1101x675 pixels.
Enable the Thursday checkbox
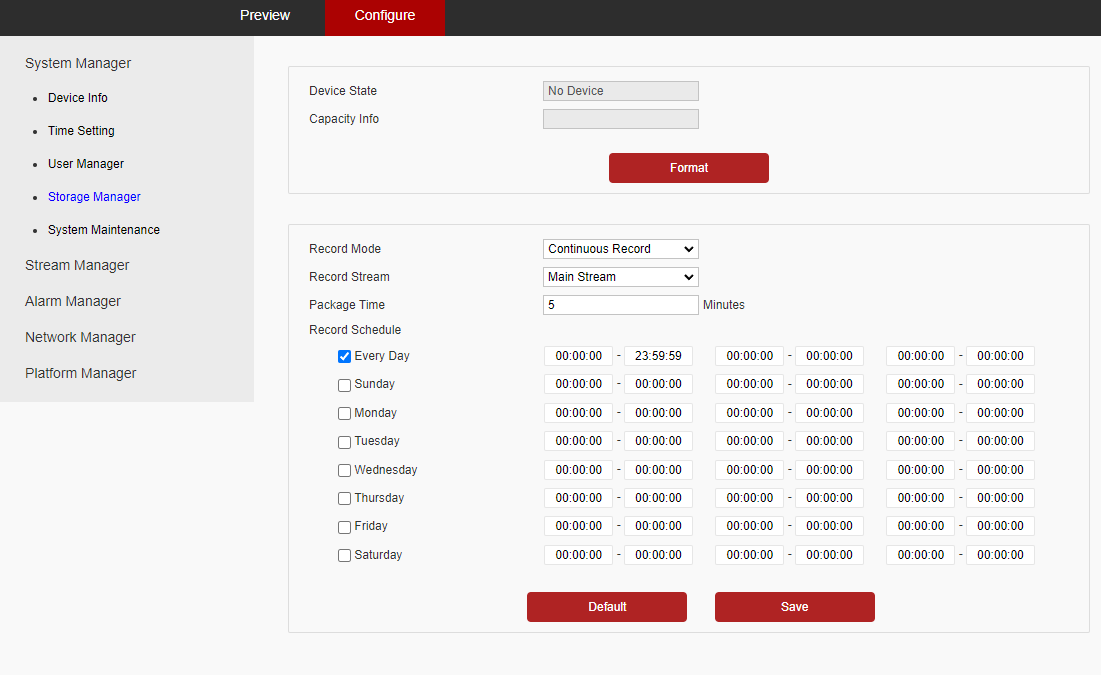point(344,498)
